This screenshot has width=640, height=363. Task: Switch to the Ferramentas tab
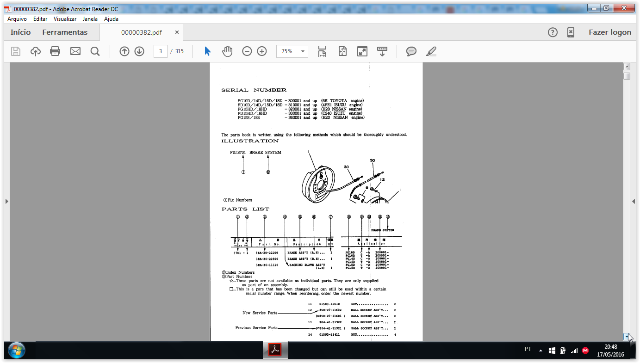coord(64,32)
